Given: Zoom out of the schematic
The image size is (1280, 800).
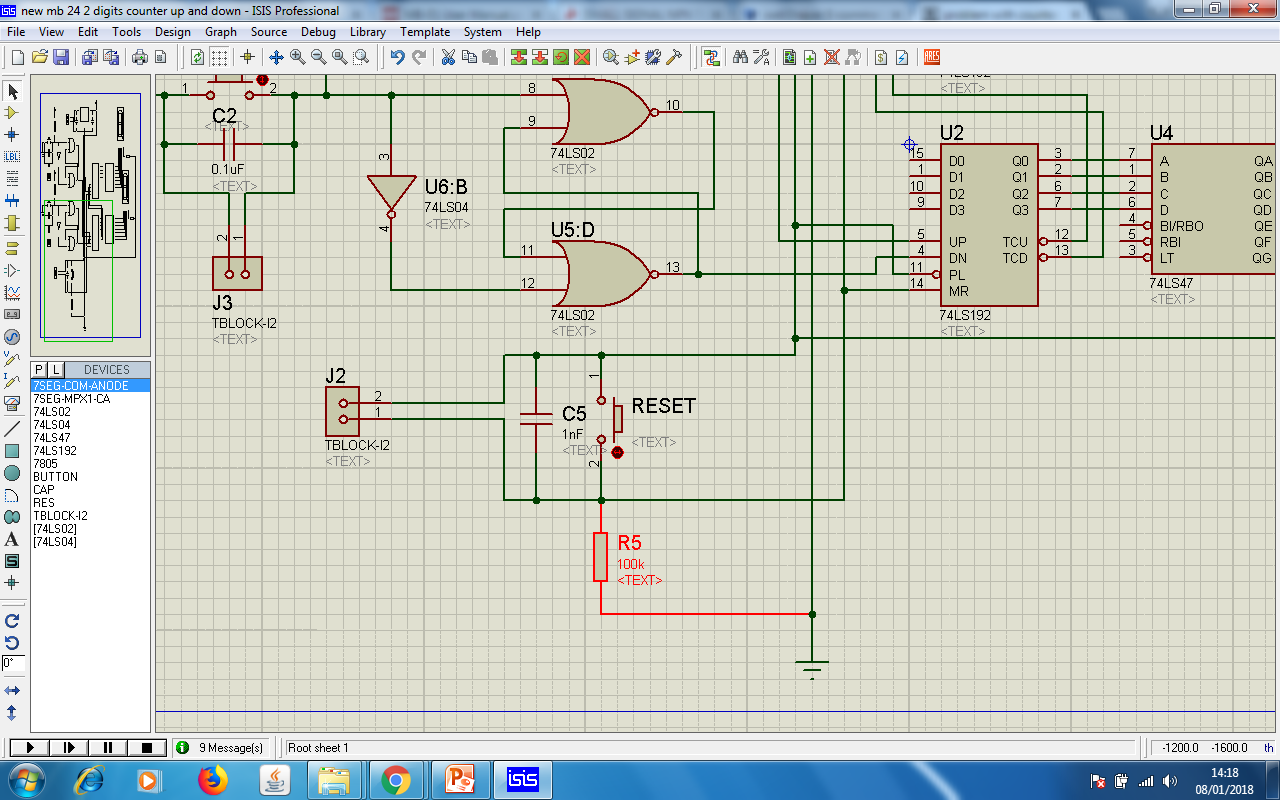Looking at the screenshot, I should (x=319, y=57).
